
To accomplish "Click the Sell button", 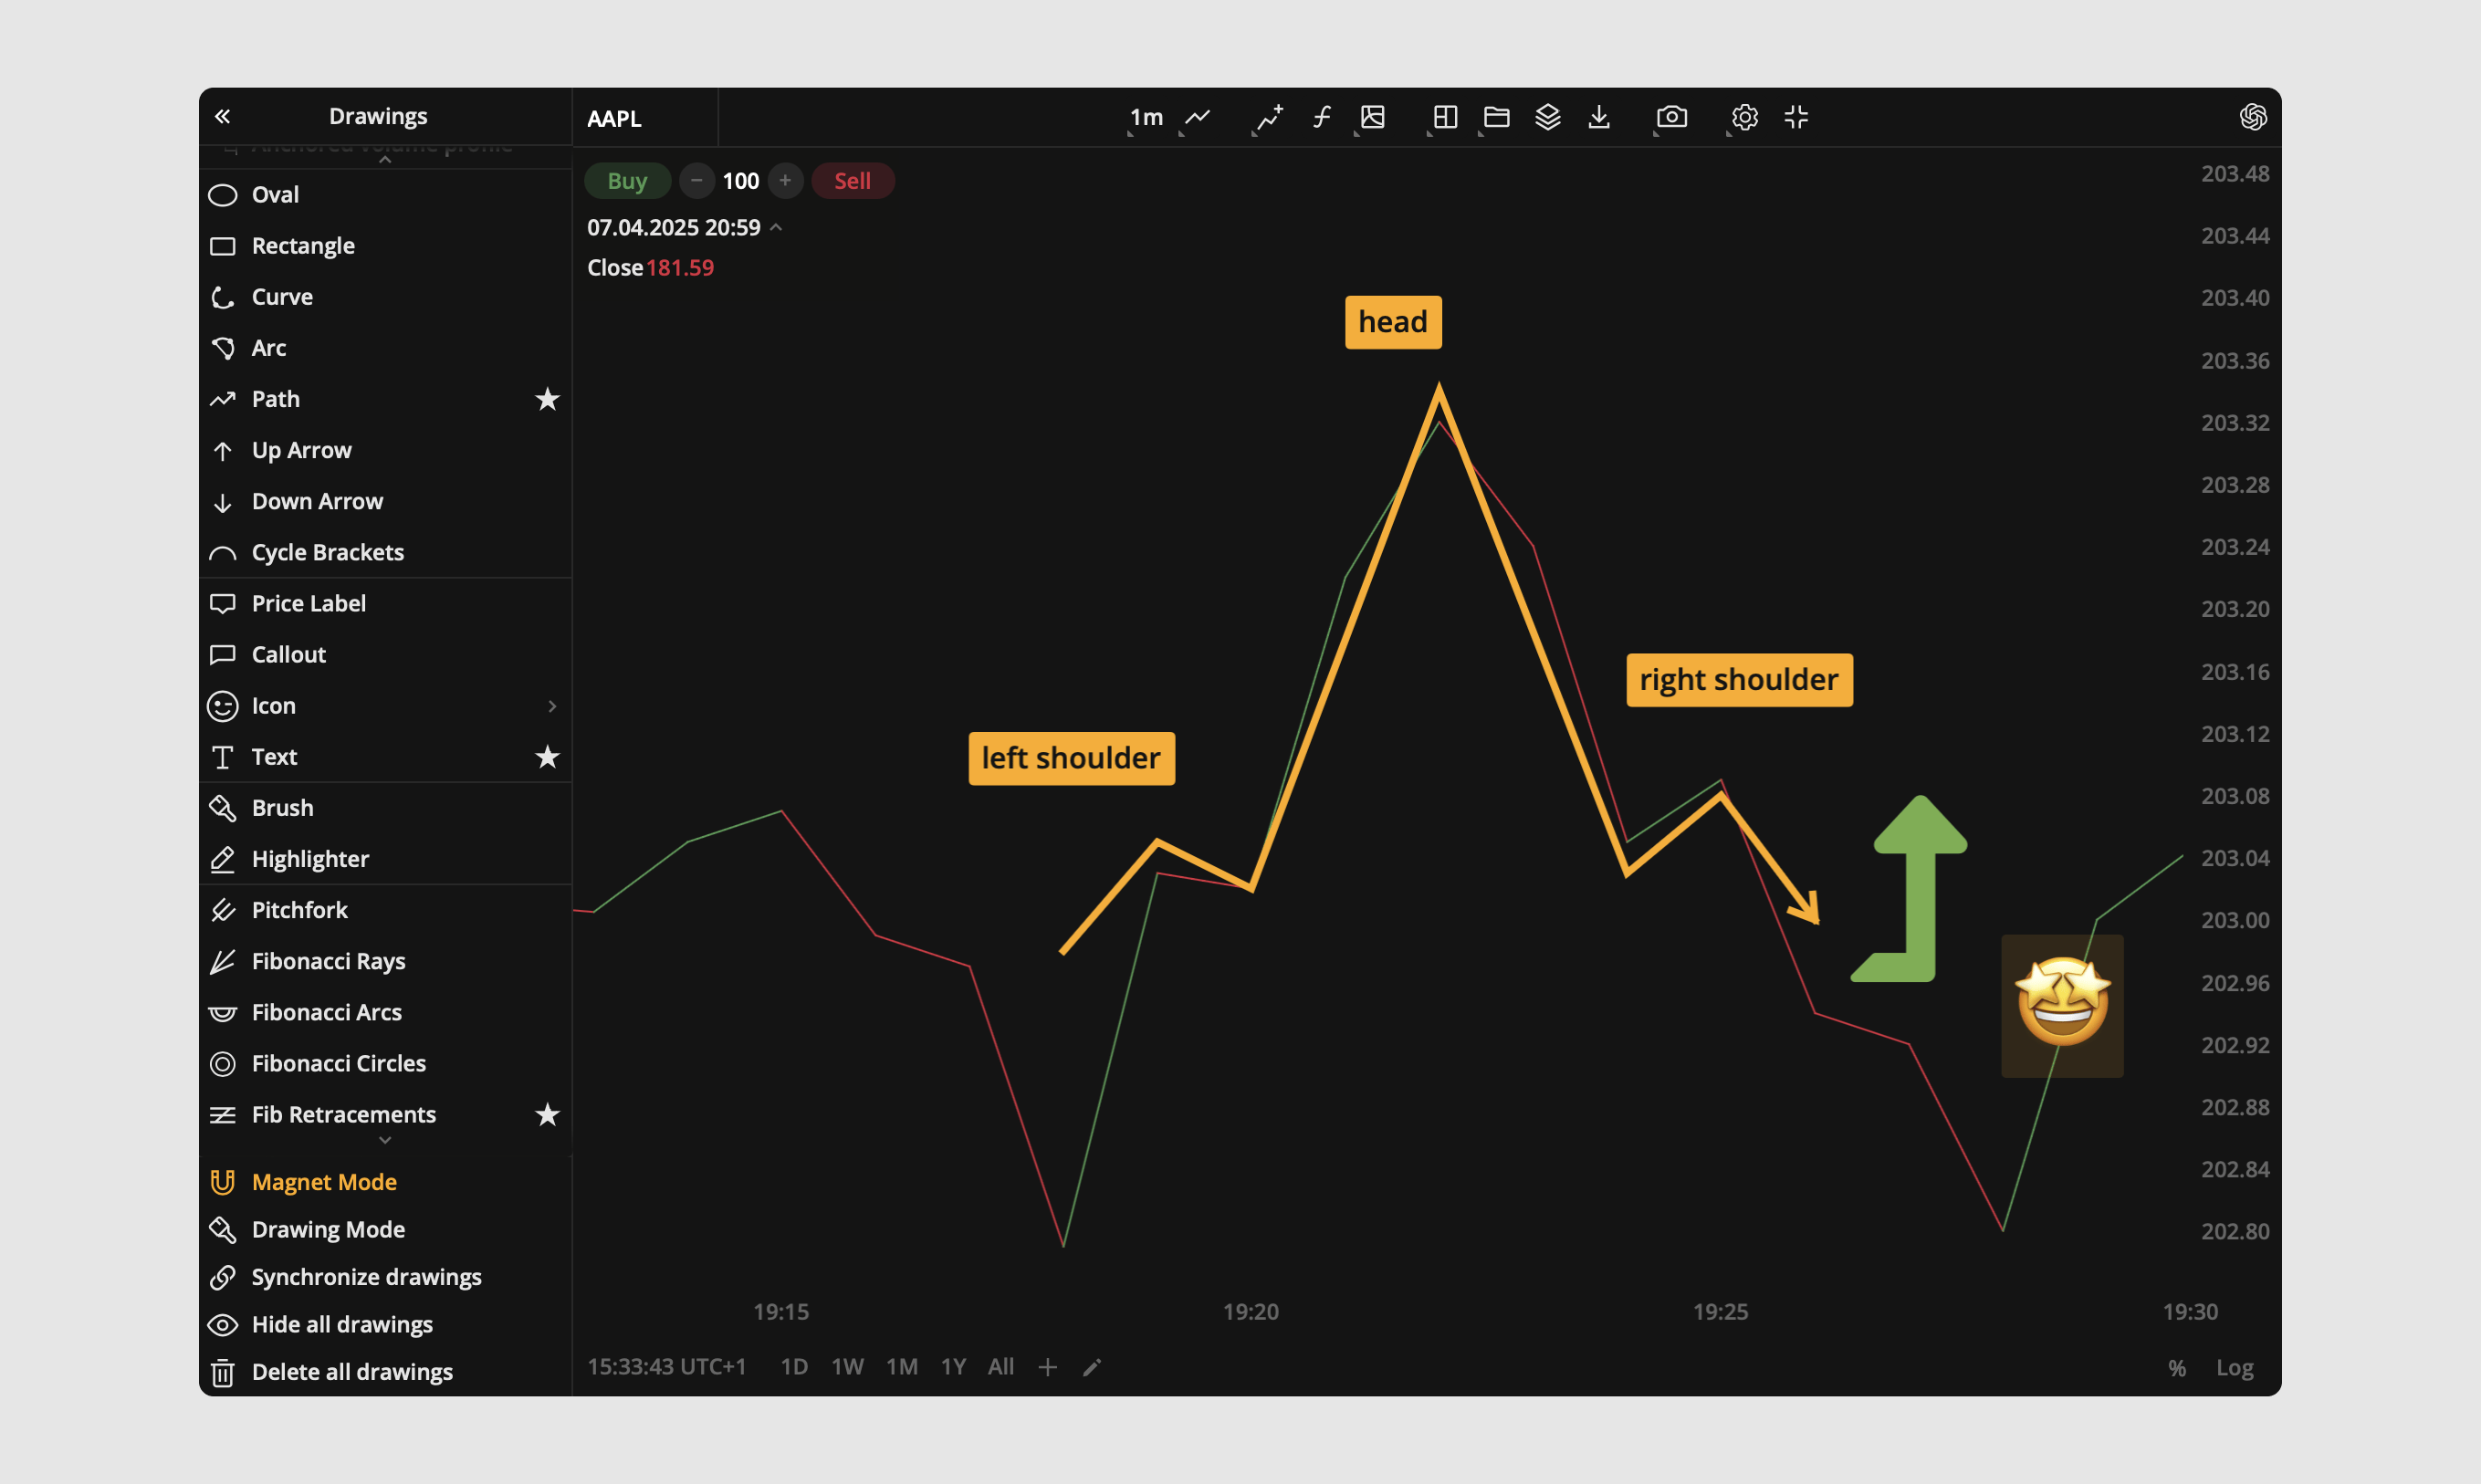I will [852, 181].
